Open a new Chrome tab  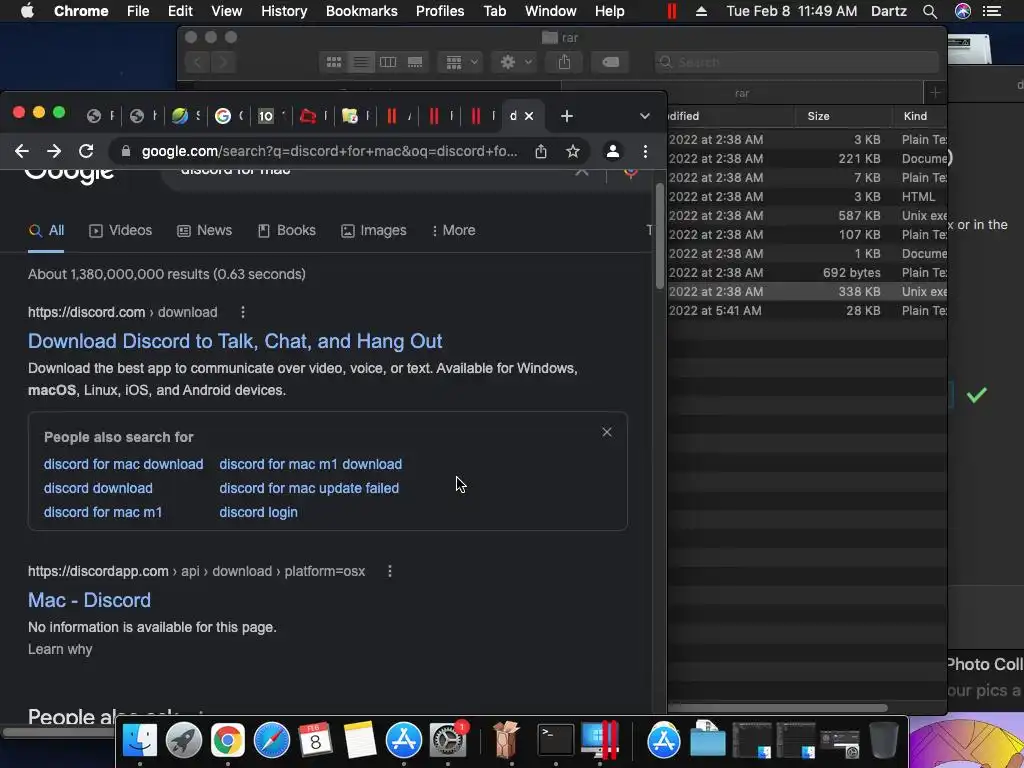(x=567, y=116)
